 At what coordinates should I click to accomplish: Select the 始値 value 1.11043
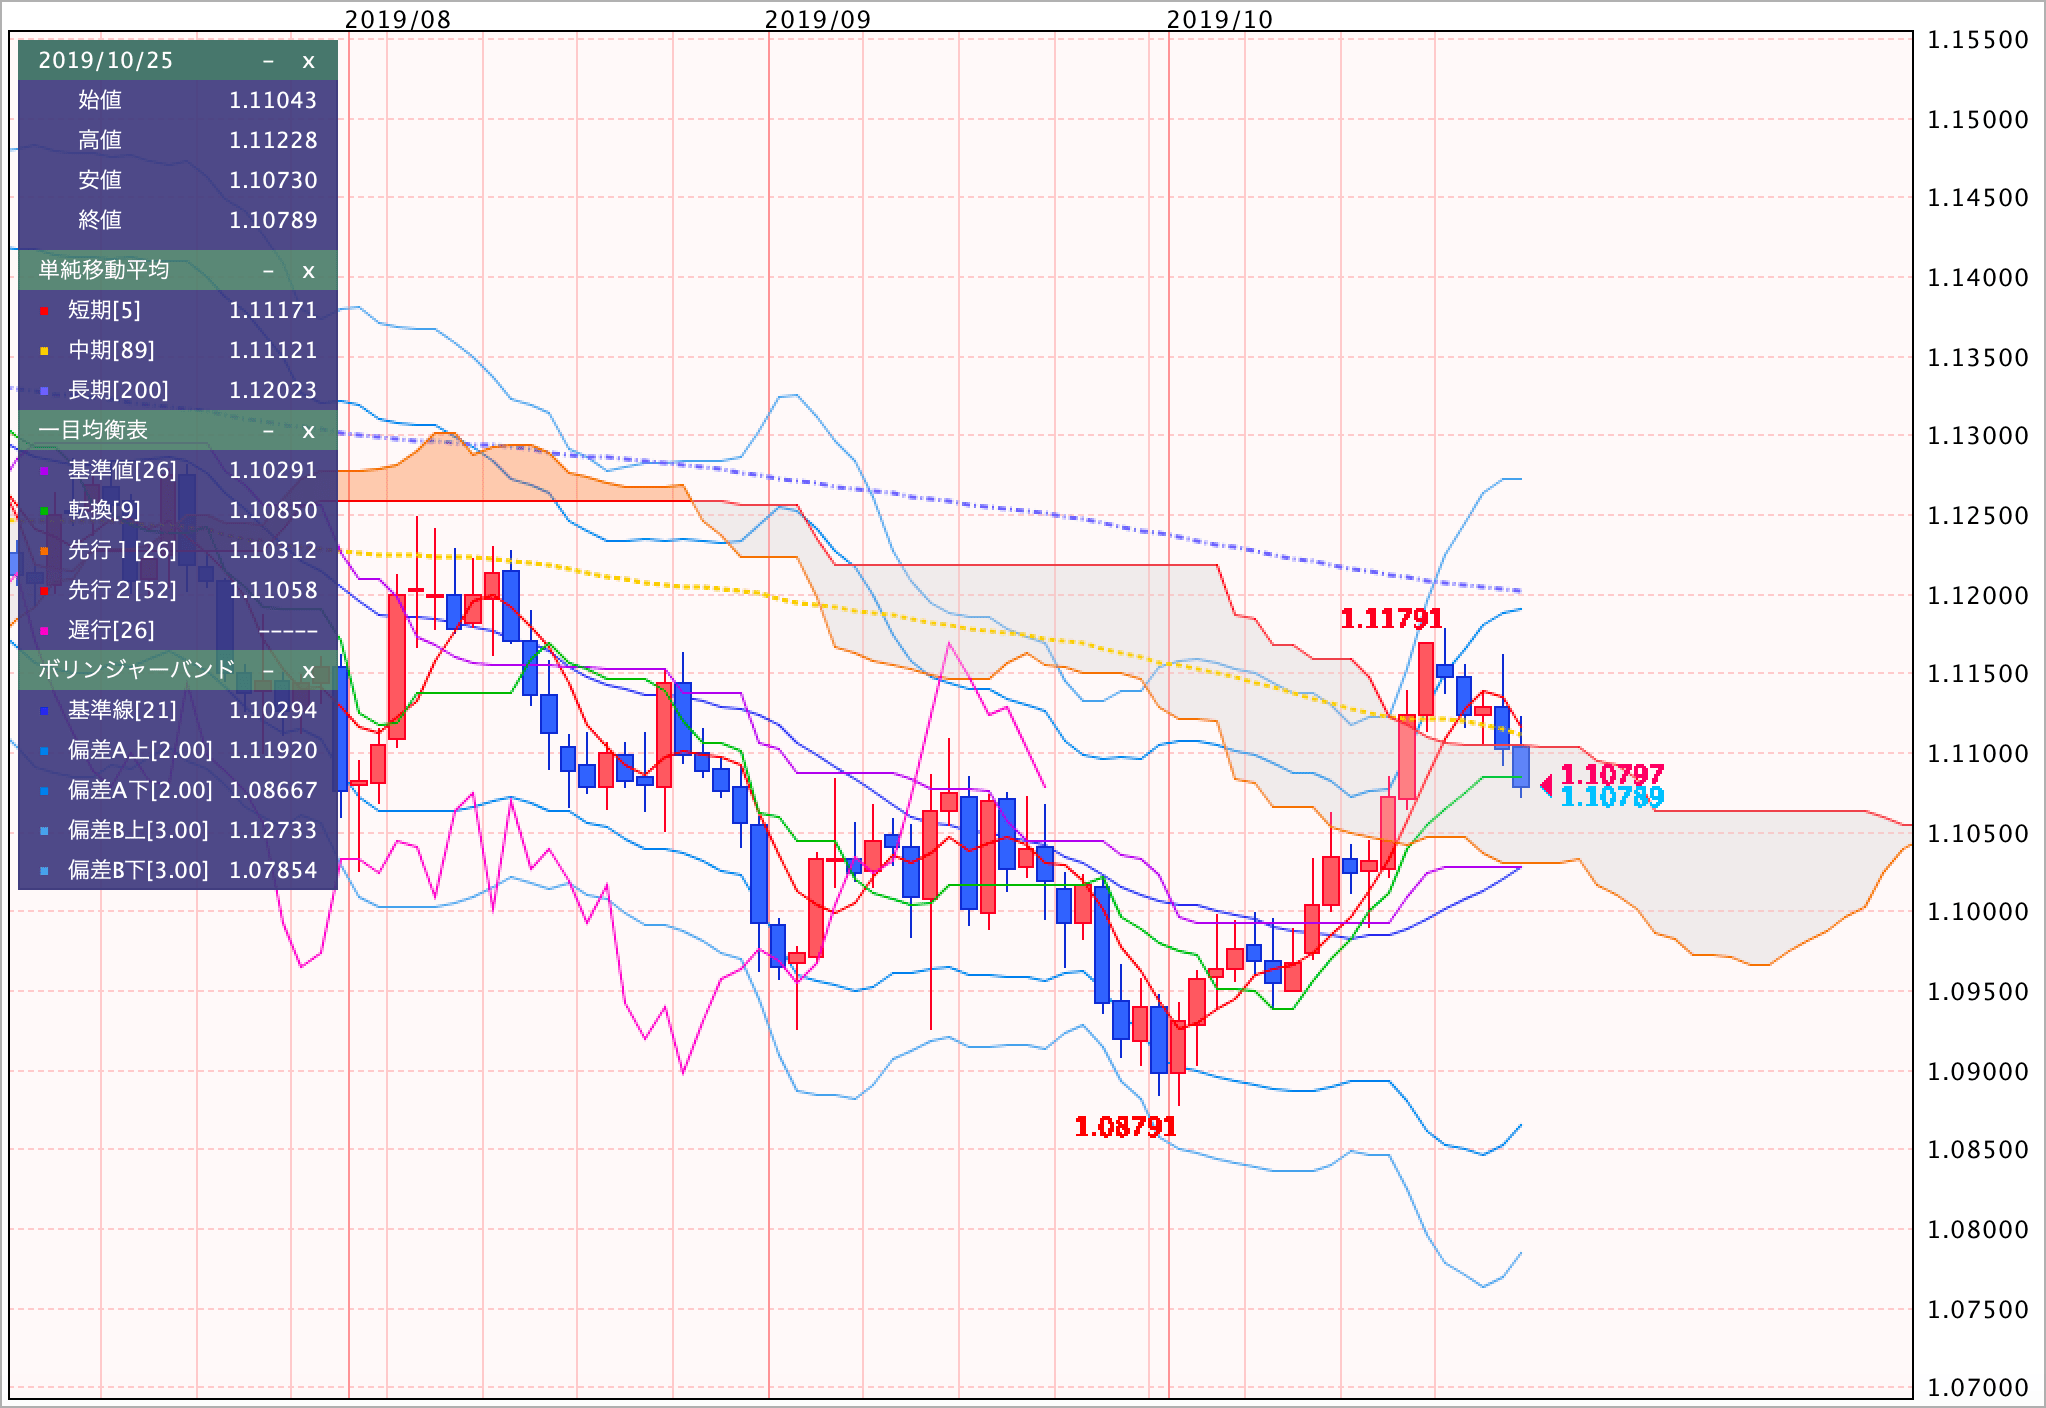[x=273, y=101]
